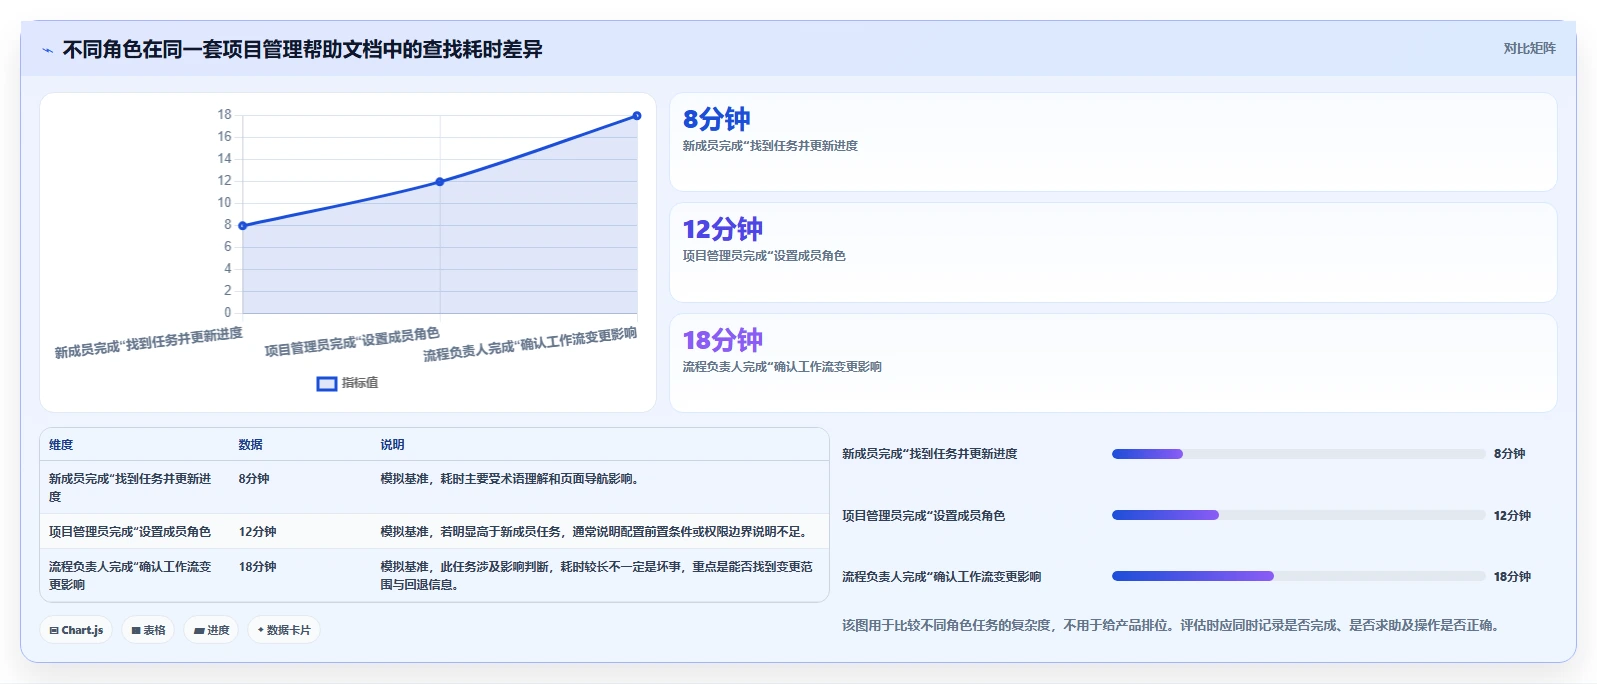Click the 说明 column header
Screen dimensions: 1597x684
click(x=392, y=445)
